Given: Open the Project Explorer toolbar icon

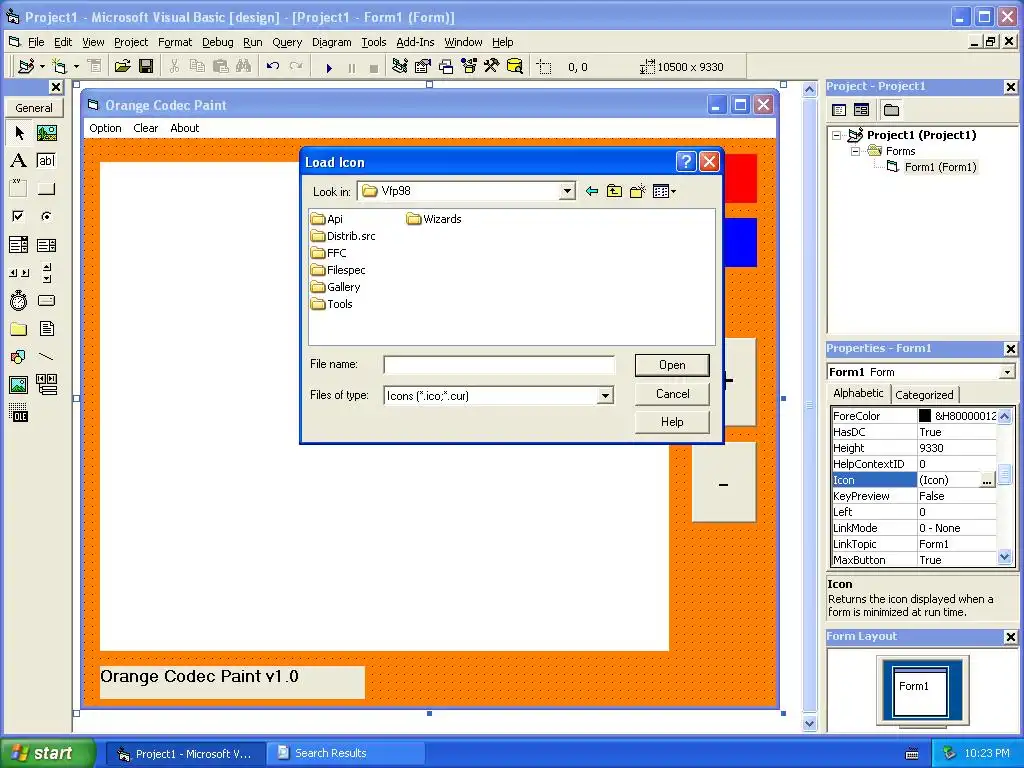Looking at the screenshot, I should click(400, 67).
